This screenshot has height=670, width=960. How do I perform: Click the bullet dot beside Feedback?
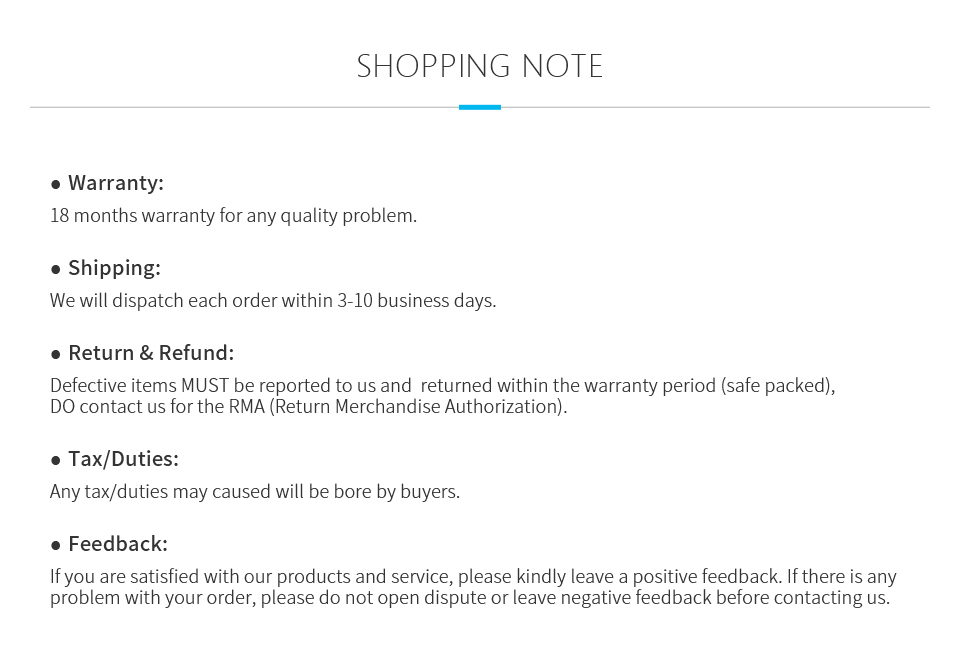[x=56, y=546]
